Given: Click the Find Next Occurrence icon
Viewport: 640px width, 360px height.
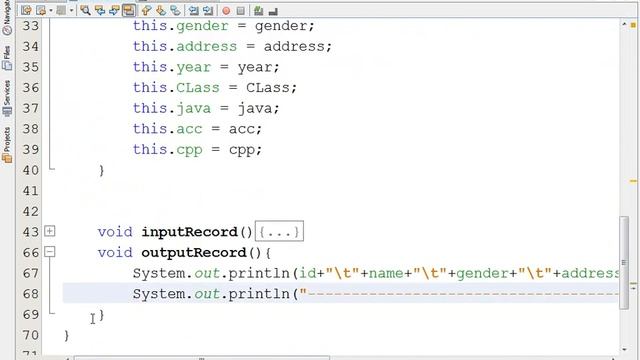Looking at the screenshot, I should point(114,10).
